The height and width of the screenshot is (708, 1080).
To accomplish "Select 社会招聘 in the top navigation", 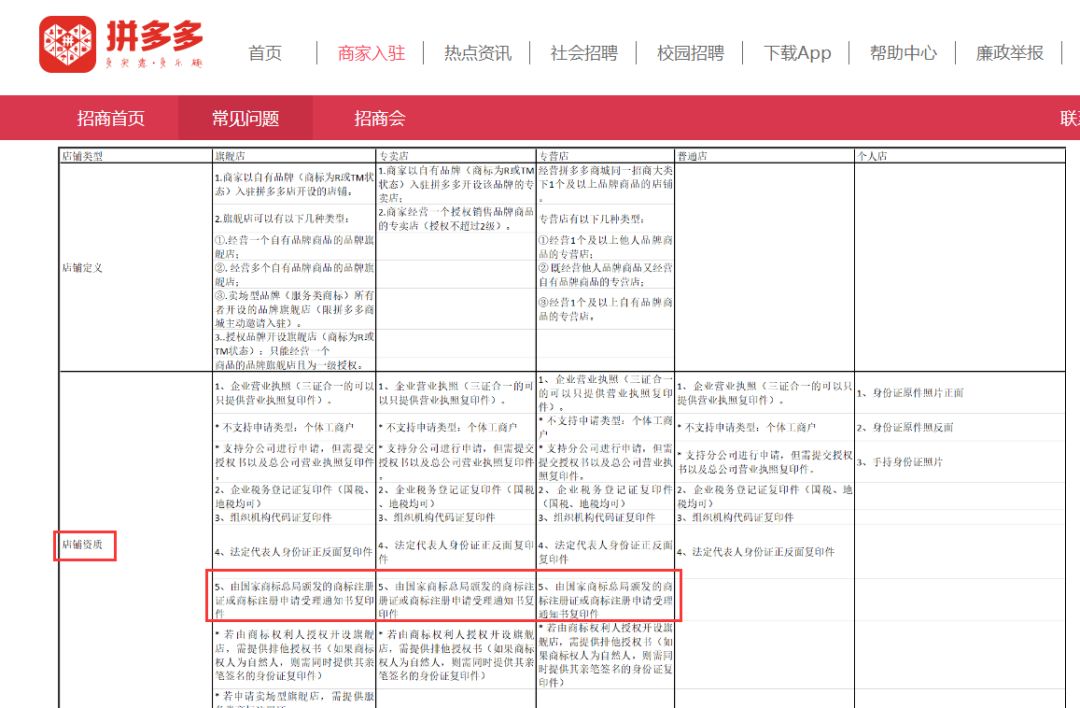I will [x=584, y=53].
